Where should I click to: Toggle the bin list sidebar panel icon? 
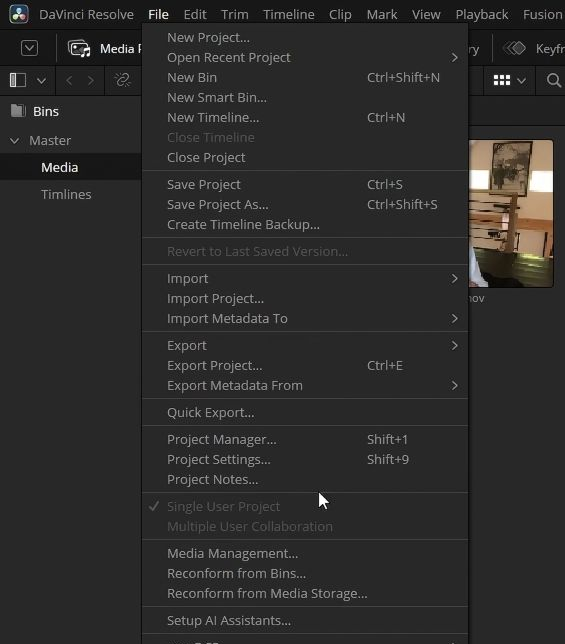[x=18, y=80]
